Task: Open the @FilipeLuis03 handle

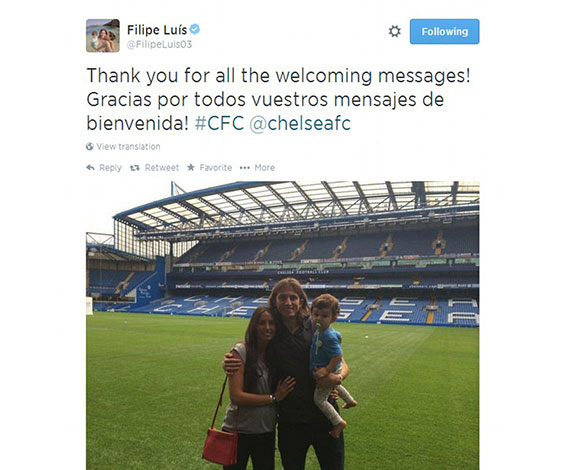Action: coord(159,44)
